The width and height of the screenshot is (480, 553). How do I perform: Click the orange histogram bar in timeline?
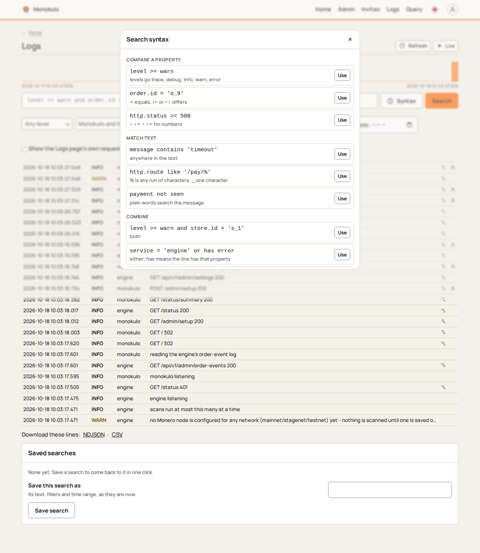(x=455, y=72)
